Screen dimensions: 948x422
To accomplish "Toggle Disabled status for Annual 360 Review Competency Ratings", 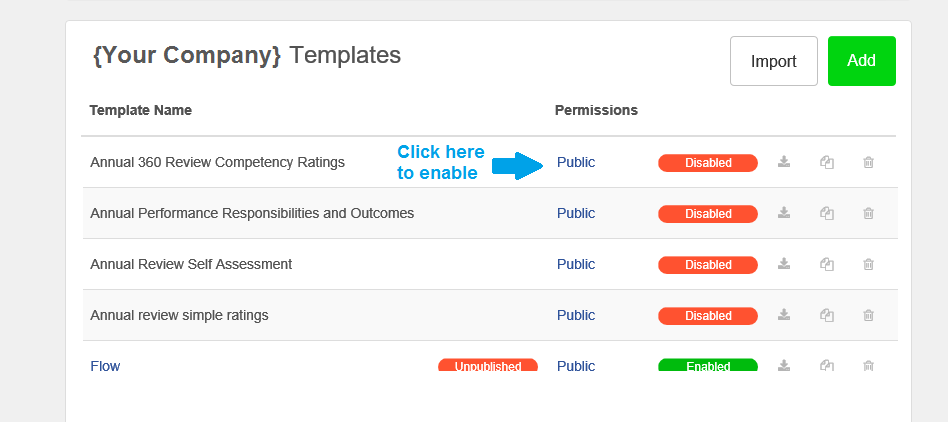I will [x=708, y=163].
